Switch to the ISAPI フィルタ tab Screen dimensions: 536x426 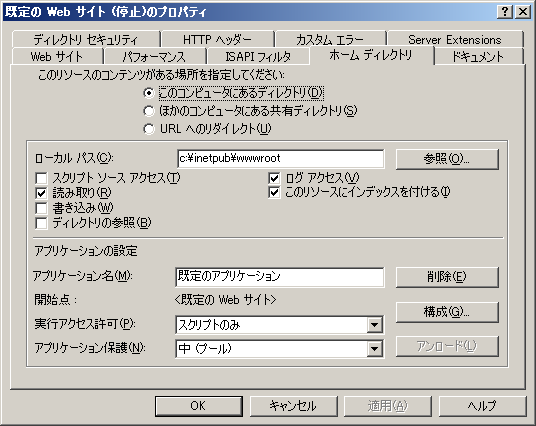[258, 56]
